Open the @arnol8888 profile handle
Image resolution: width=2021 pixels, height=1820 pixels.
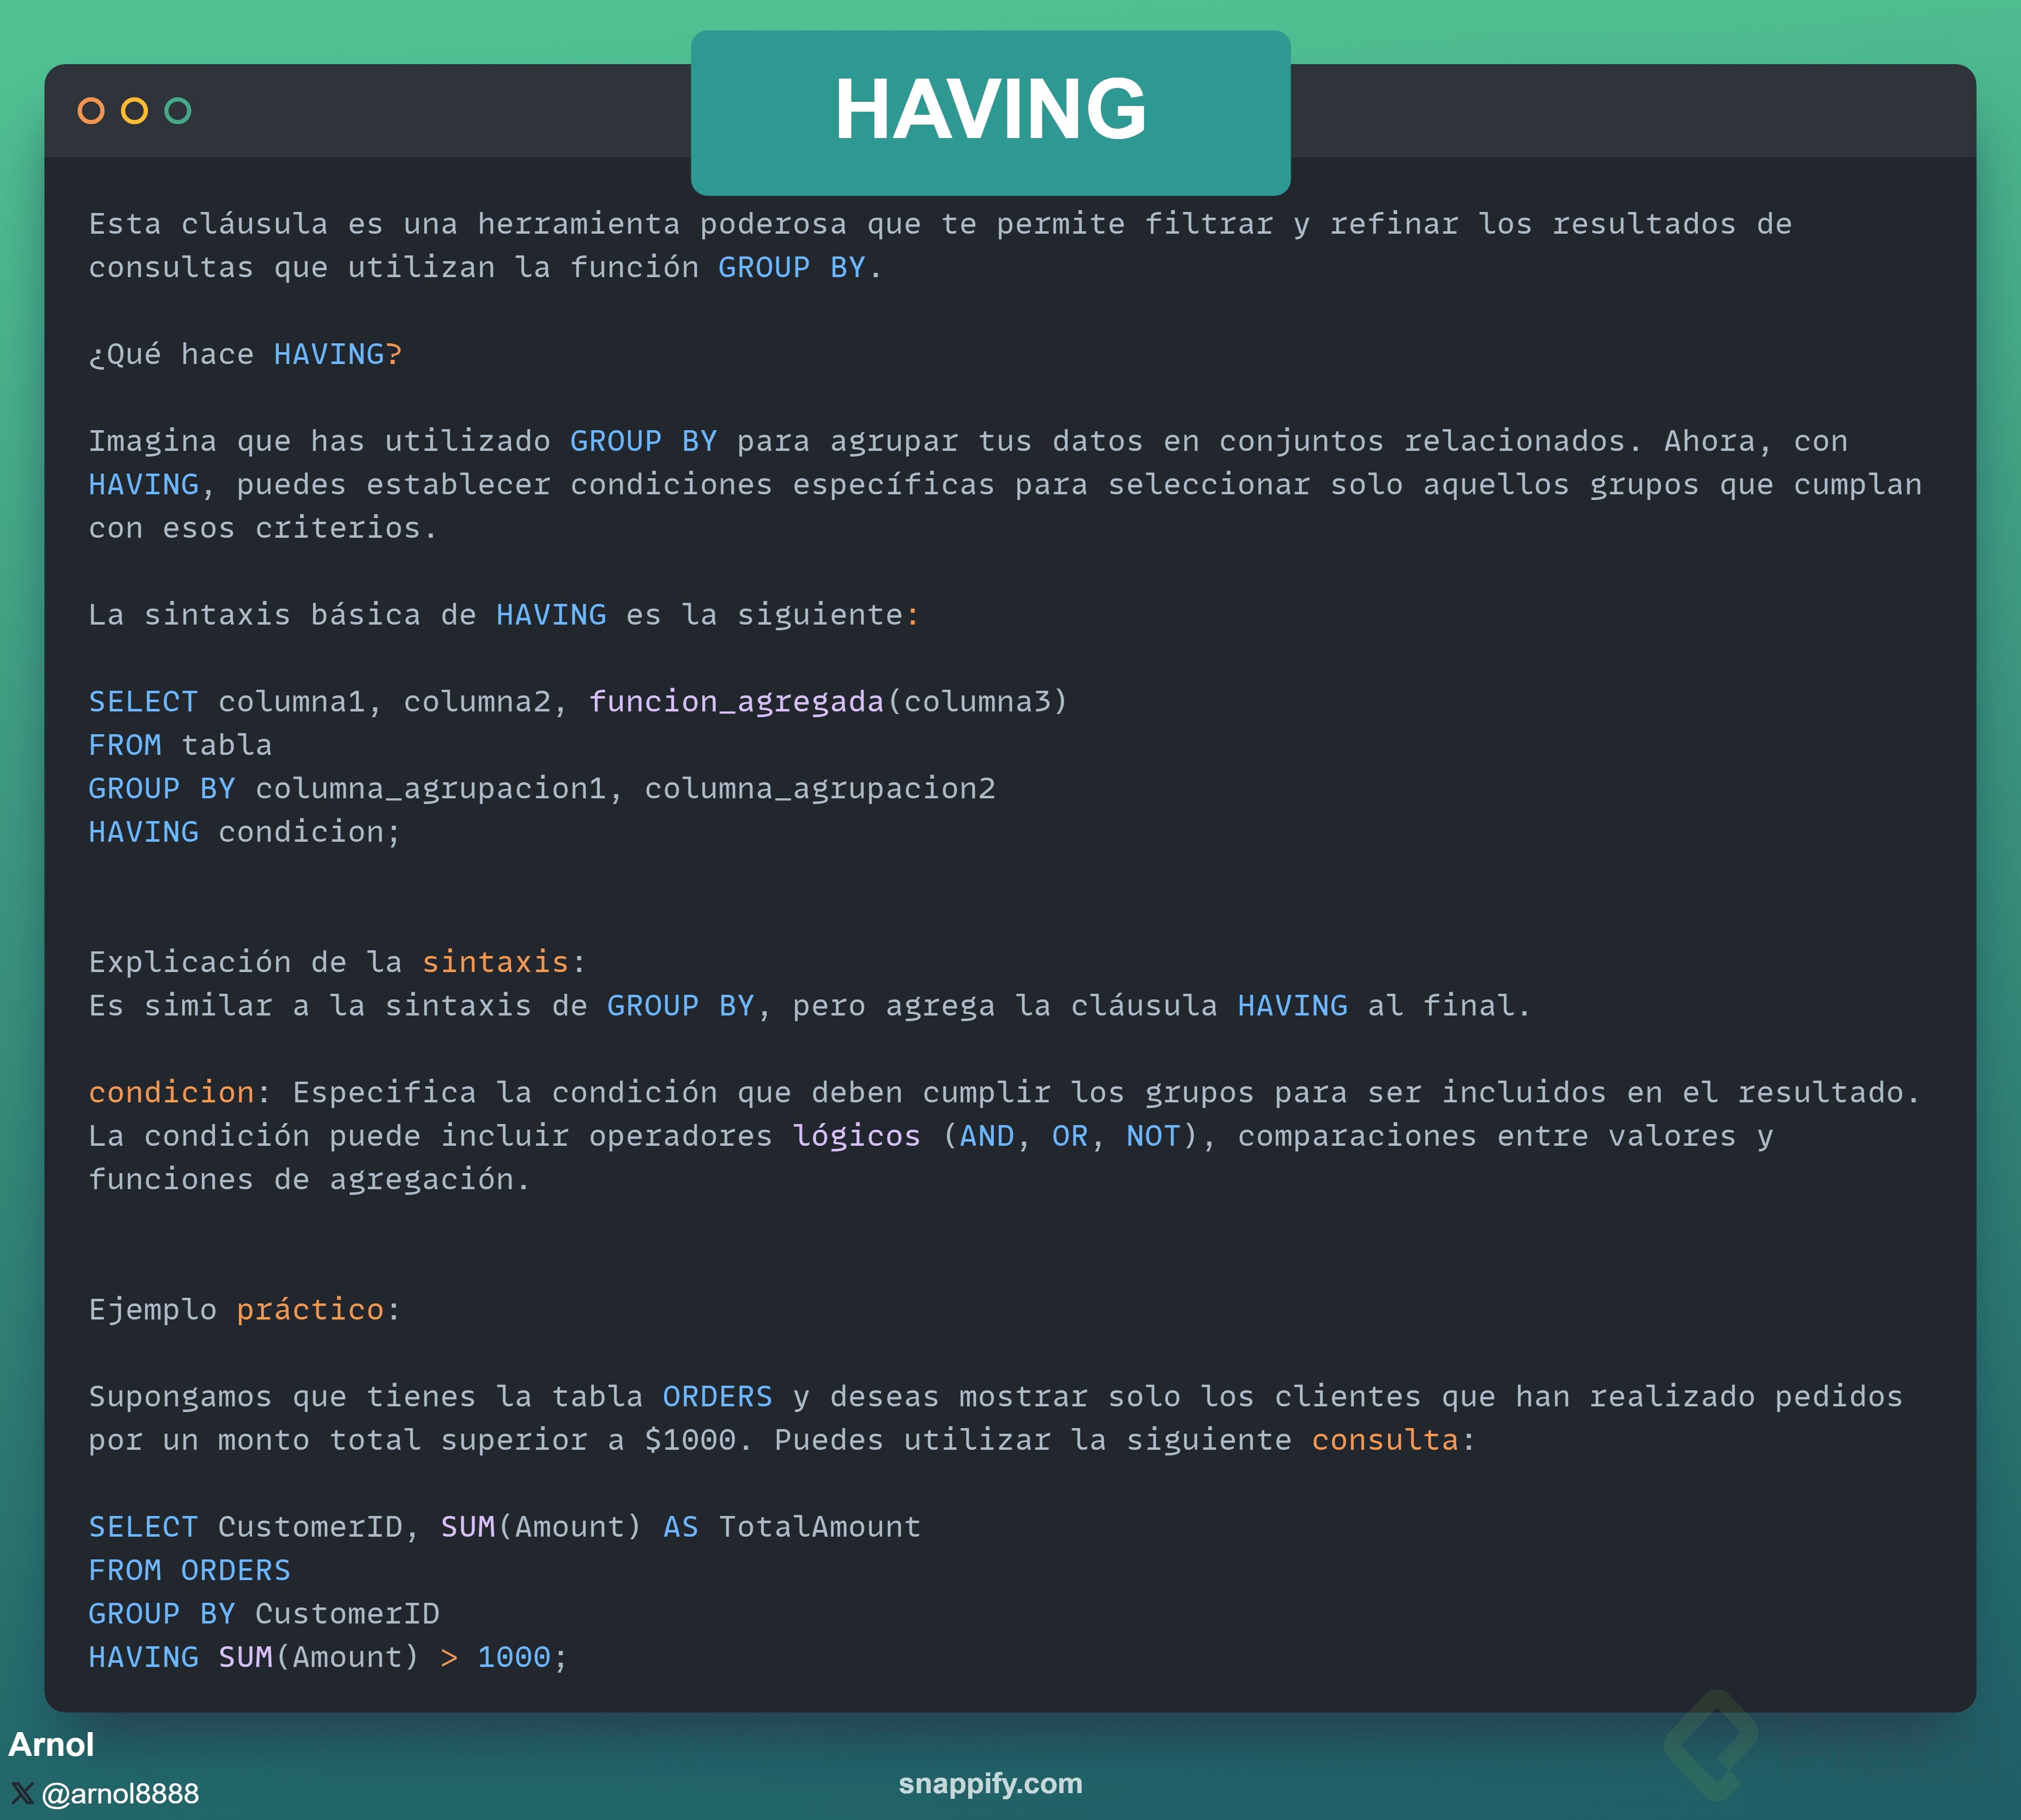click(120, 1793)
